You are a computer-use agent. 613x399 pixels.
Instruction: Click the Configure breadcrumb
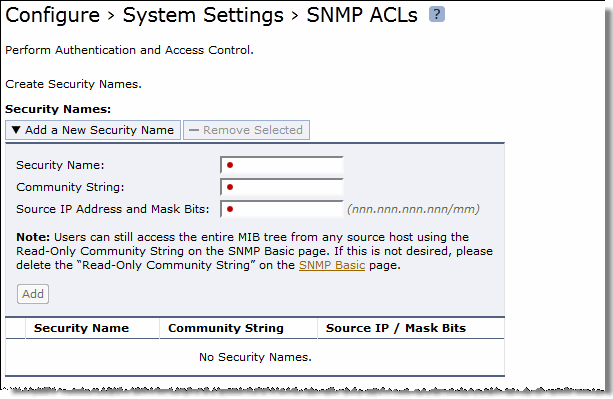point(52,15)
